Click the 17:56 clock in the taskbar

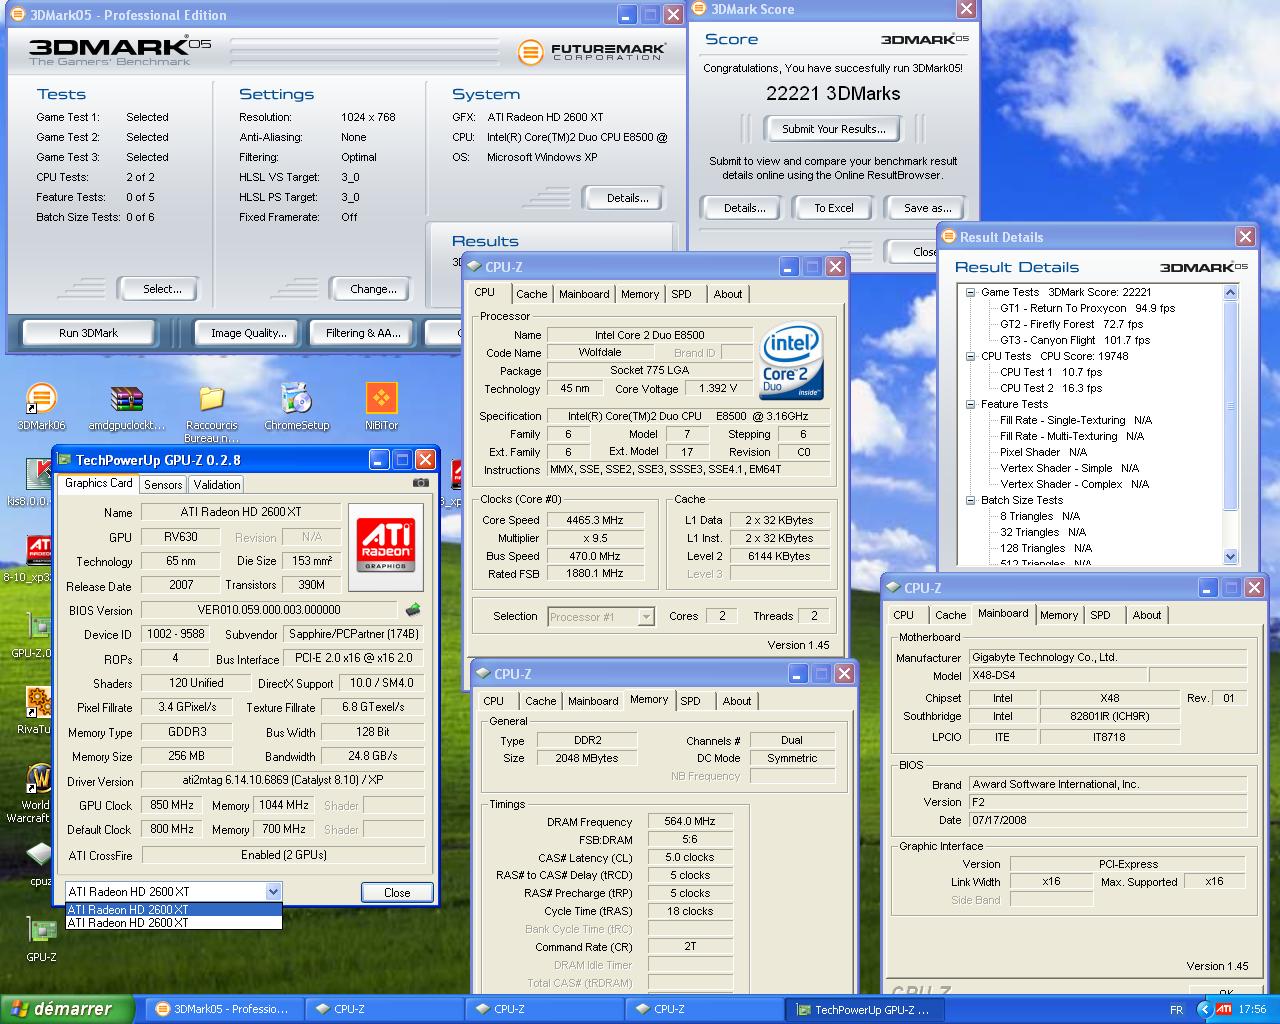tap(1252, 1010)
